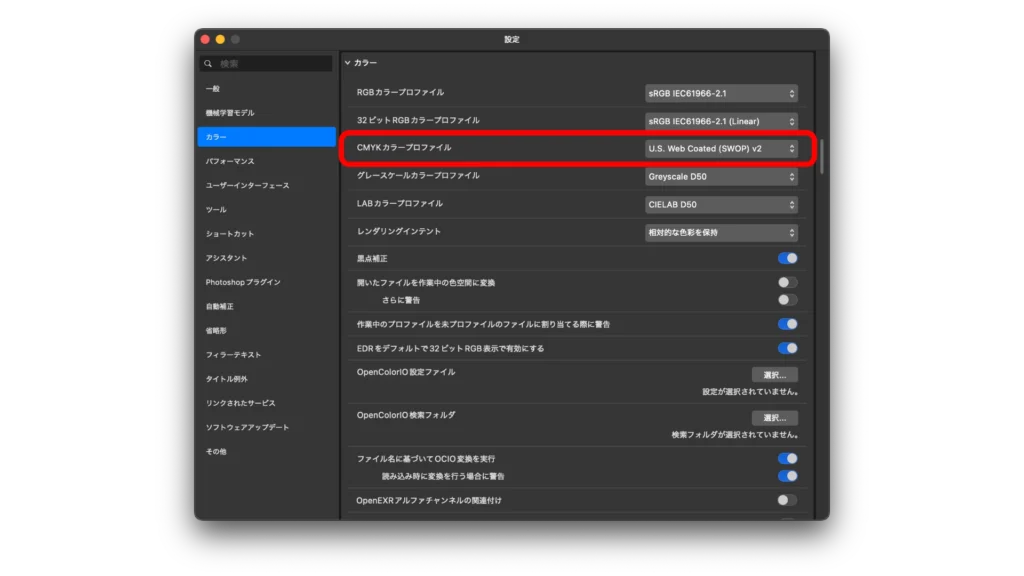Viewport: 1024px width, 576px height.
Task: Collapse the カラー section disclosure
Action: 347,62
